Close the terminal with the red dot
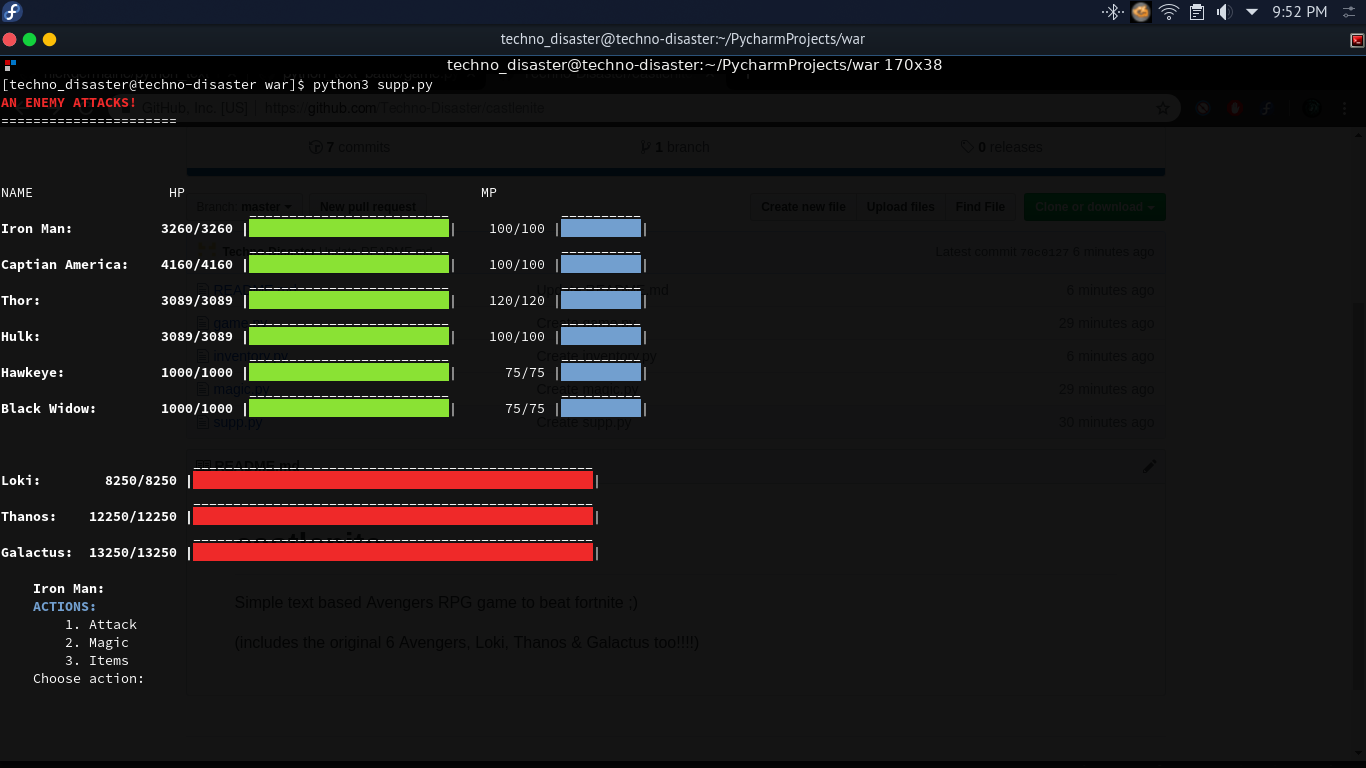This screenshot has height=768, width=1366. [10, 39]
